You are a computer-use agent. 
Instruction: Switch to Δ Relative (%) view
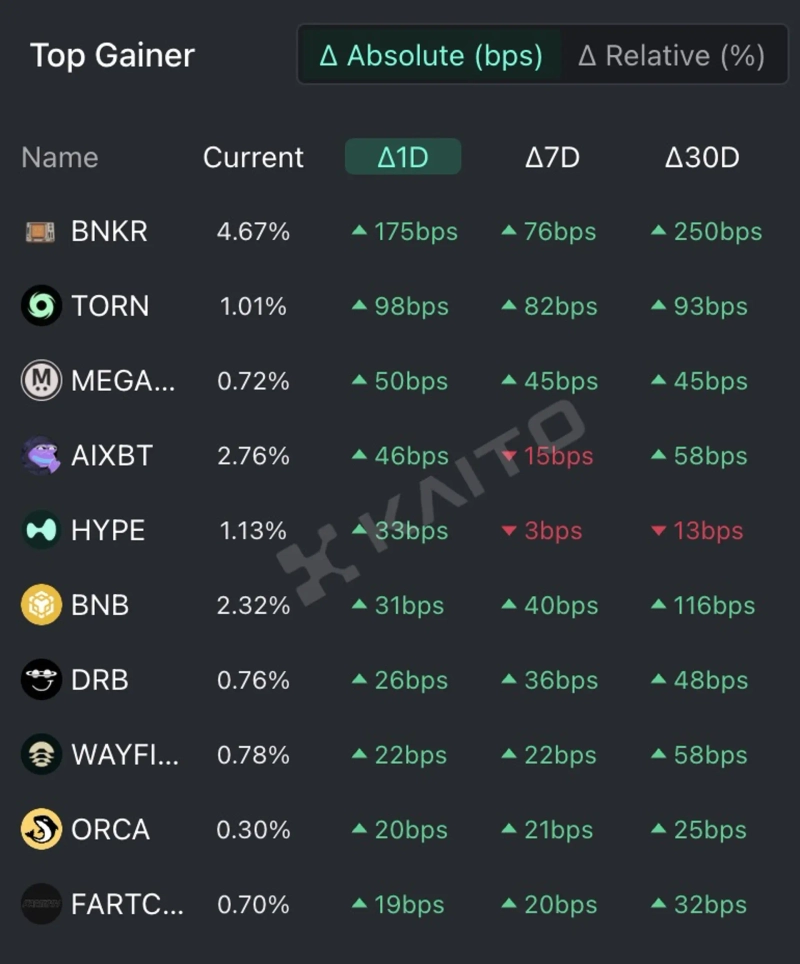(671, 56)
